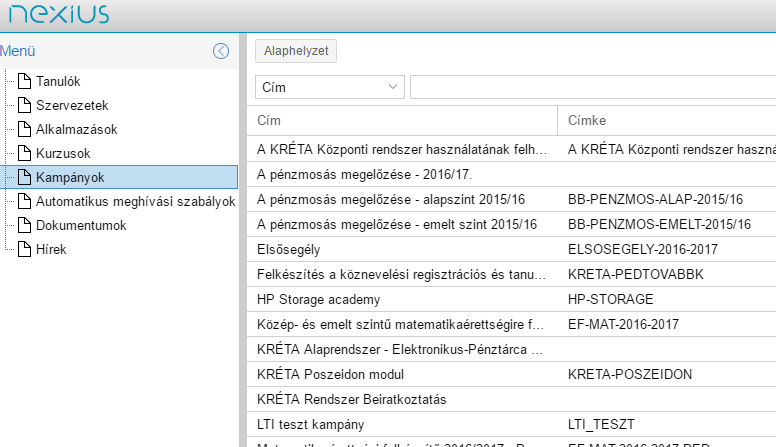This screenshot has height=447, width=776.
Task: Click the search text field
Action: point(592,88)
